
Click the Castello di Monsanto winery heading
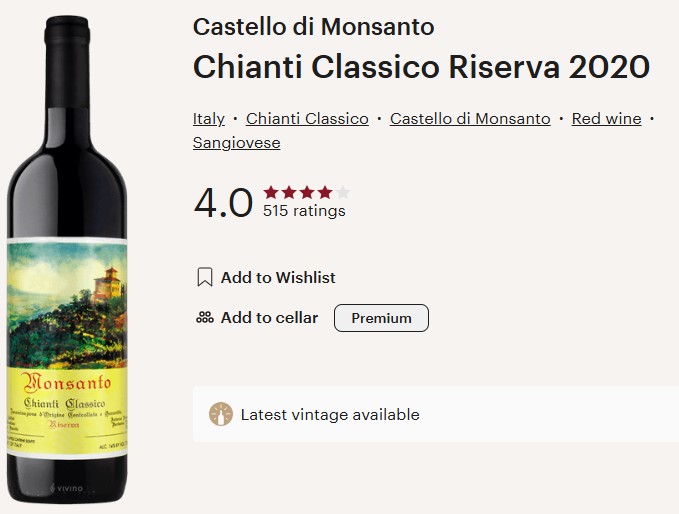(x=314, y=27)
